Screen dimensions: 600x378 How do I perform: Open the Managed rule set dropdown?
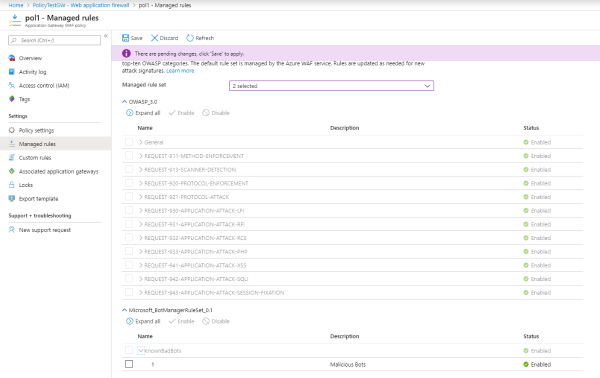[x=331, y=86]
